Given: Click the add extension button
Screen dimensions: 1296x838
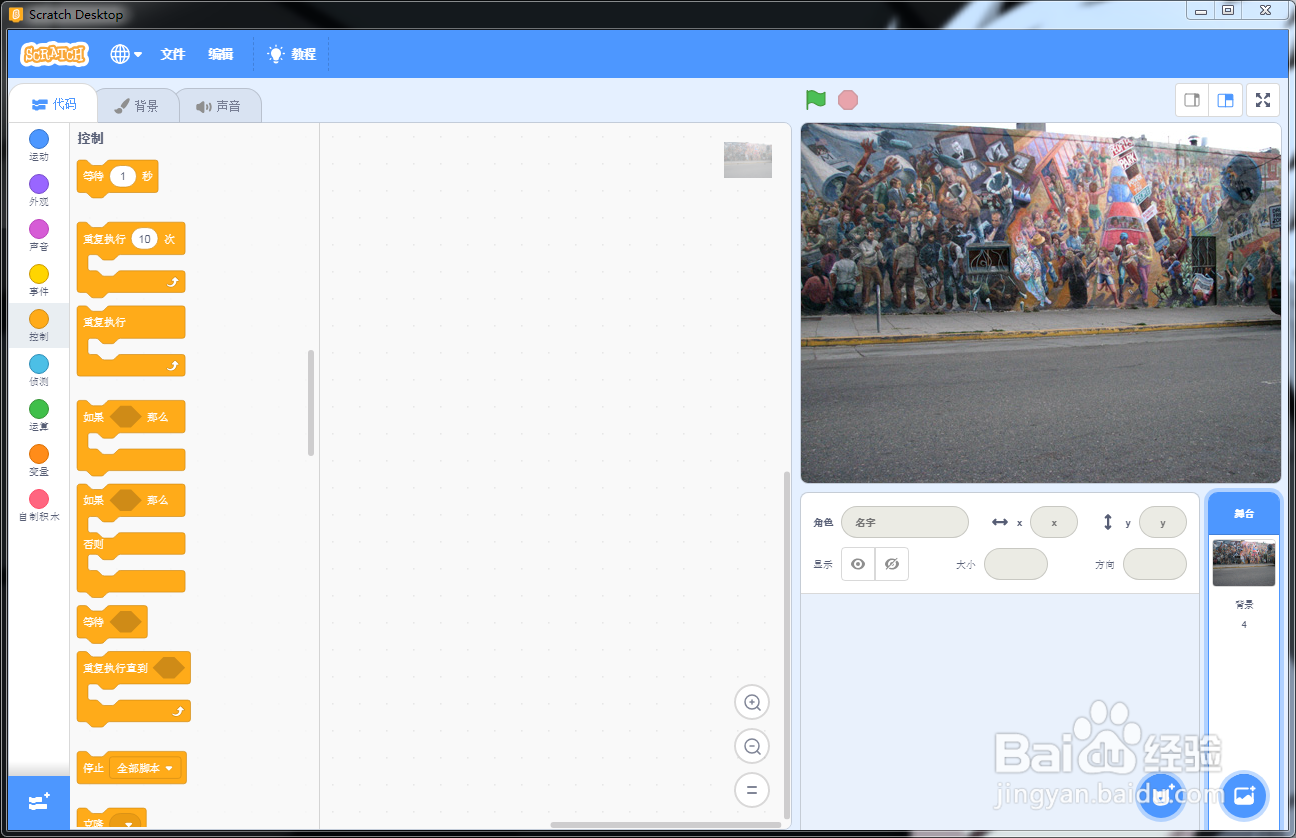Looking at the screenshot, I should pos(39,802).
